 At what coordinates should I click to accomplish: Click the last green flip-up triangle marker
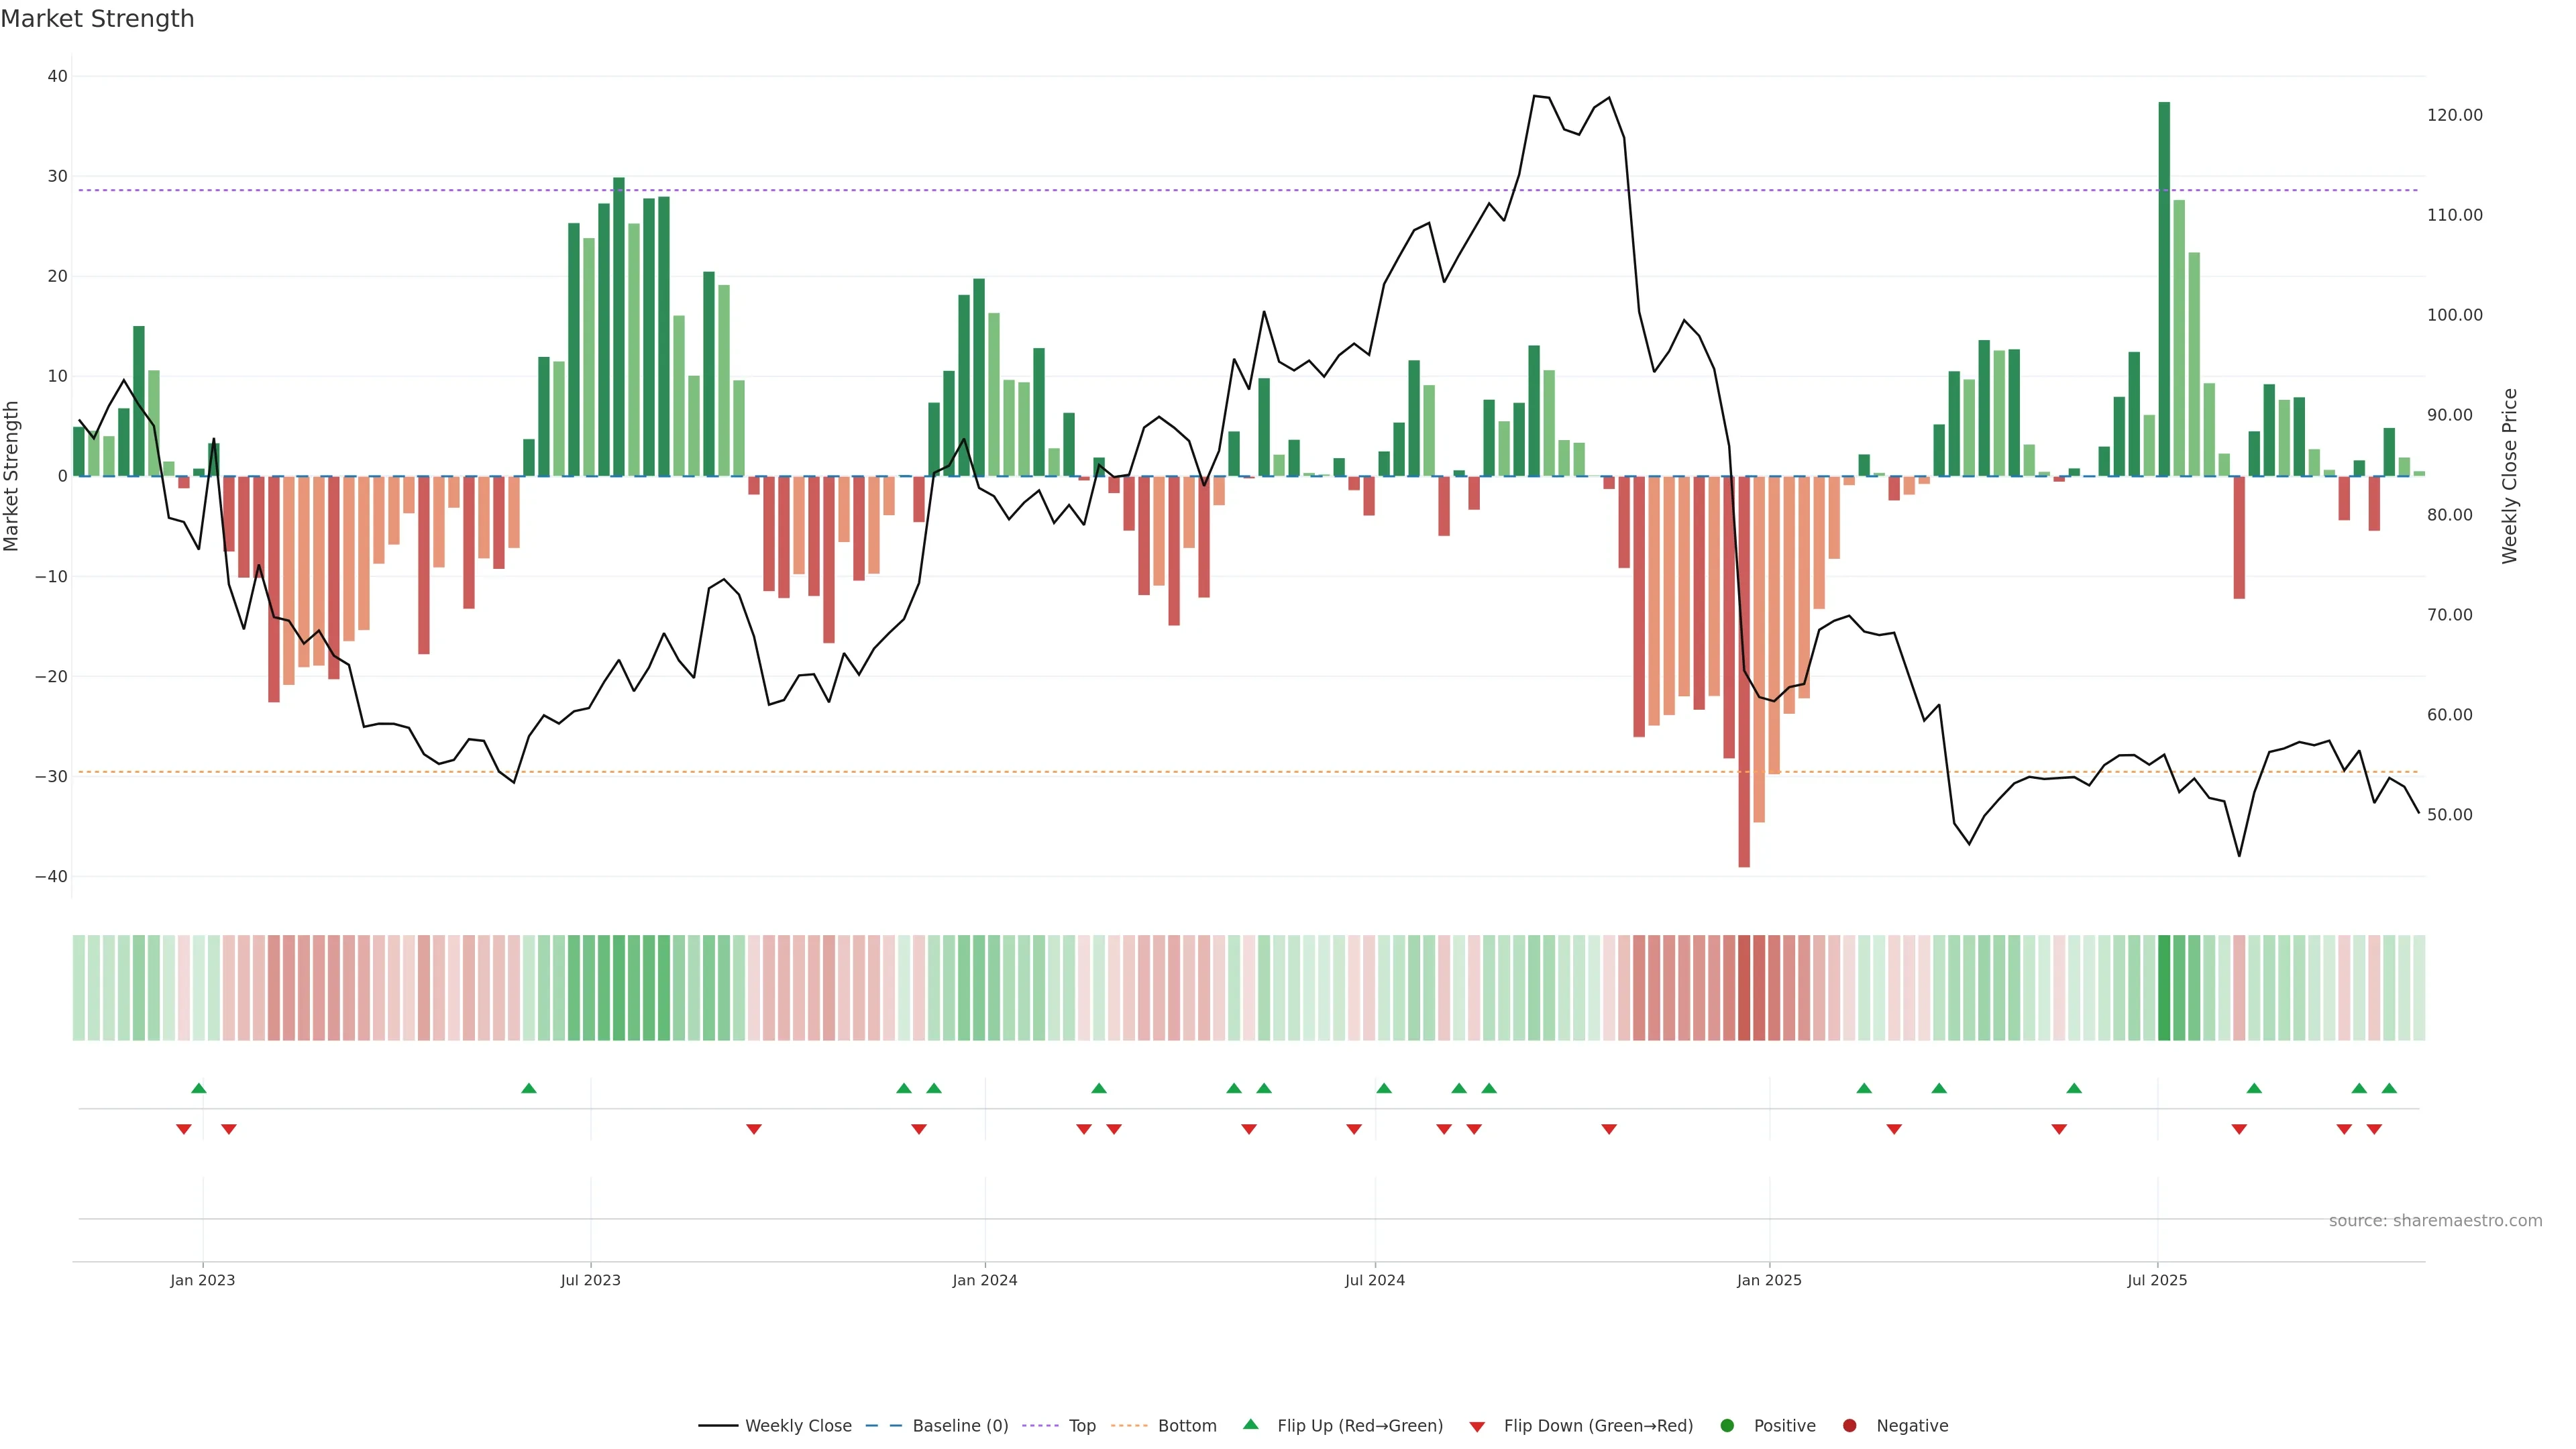pyautogui.click(x=2389, y=1088)
